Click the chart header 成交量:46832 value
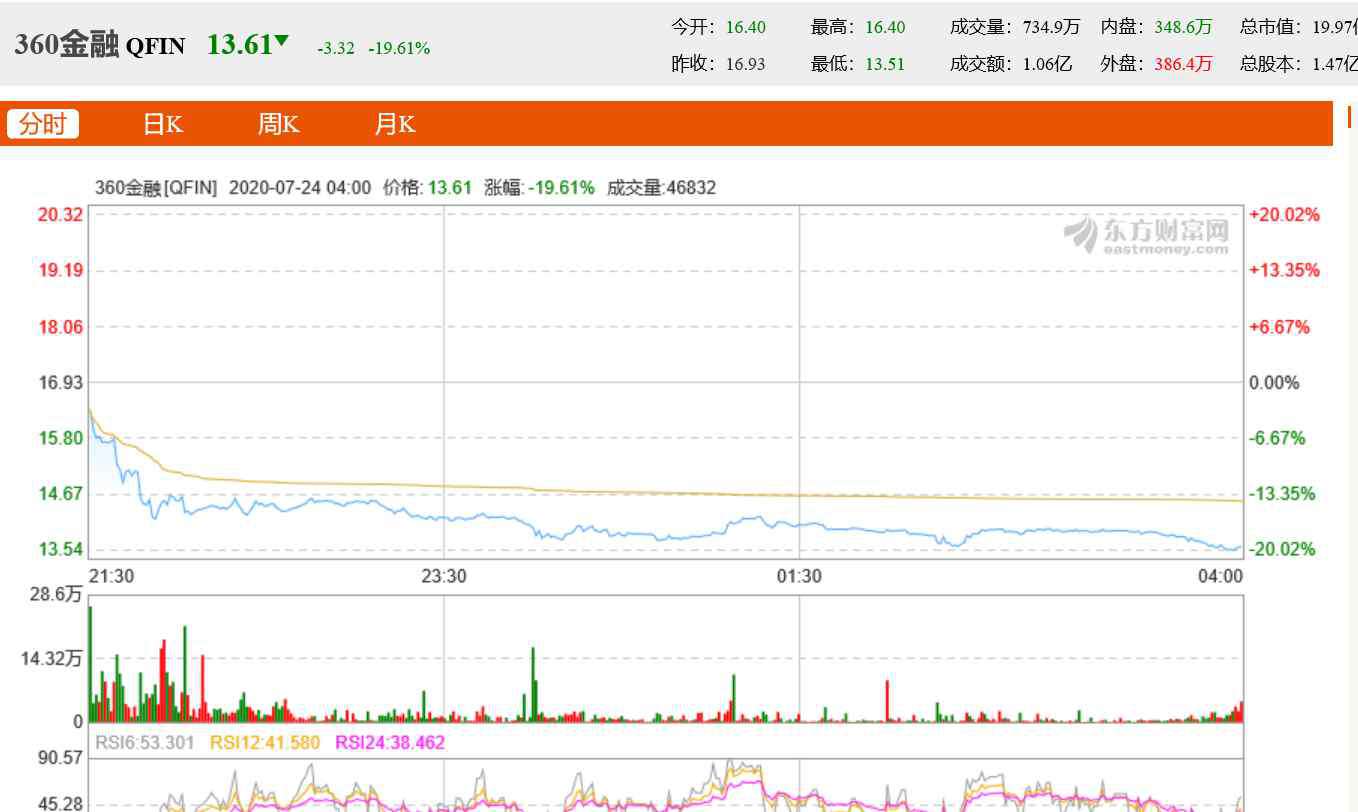The image size is (1358, 812). [661, 187]
